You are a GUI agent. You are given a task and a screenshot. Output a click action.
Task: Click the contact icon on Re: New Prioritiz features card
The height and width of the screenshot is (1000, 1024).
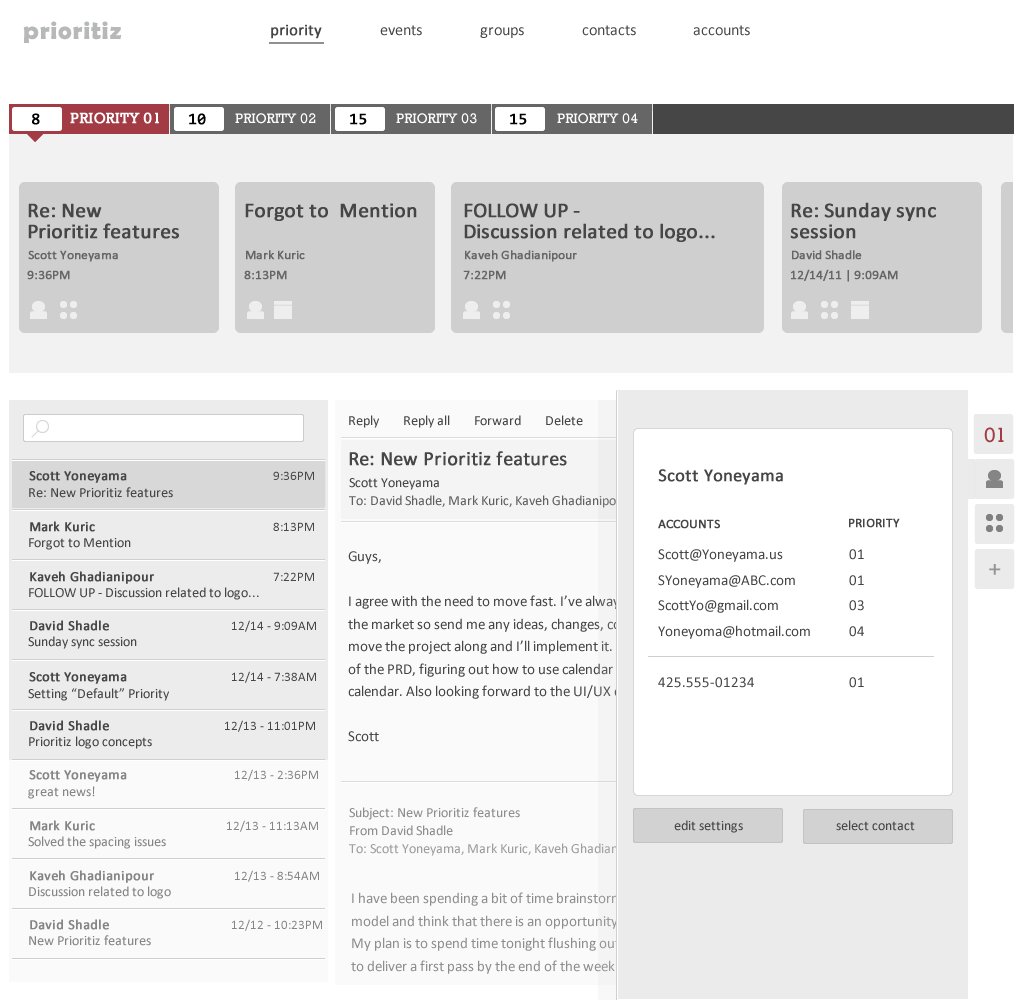coord(39,310)
